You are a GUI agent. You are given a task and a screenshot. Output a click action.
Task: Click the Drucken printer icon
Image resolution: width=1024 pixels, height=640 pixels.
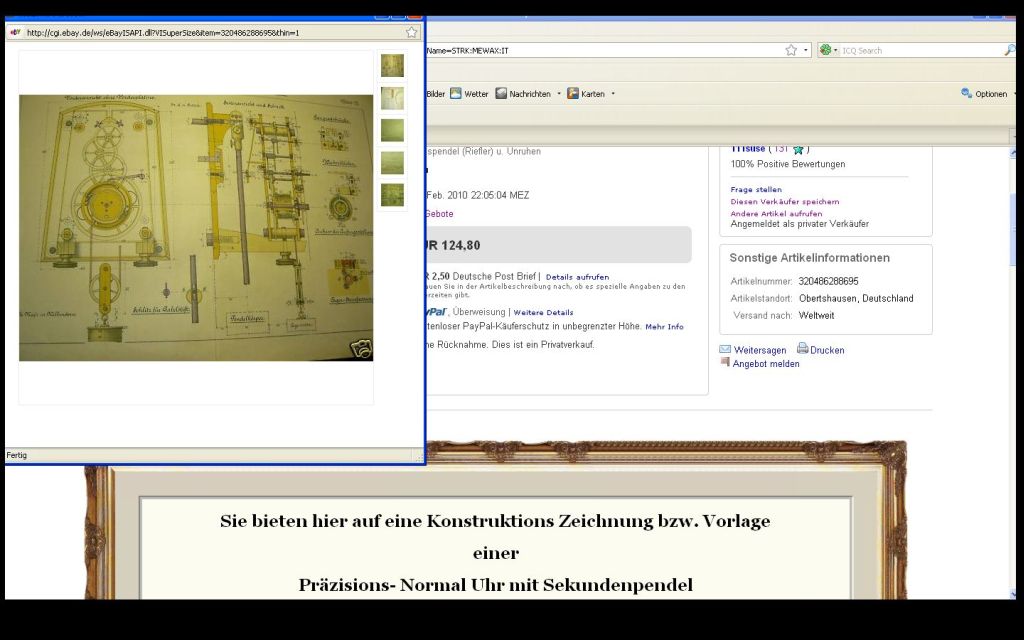point(803,348)
